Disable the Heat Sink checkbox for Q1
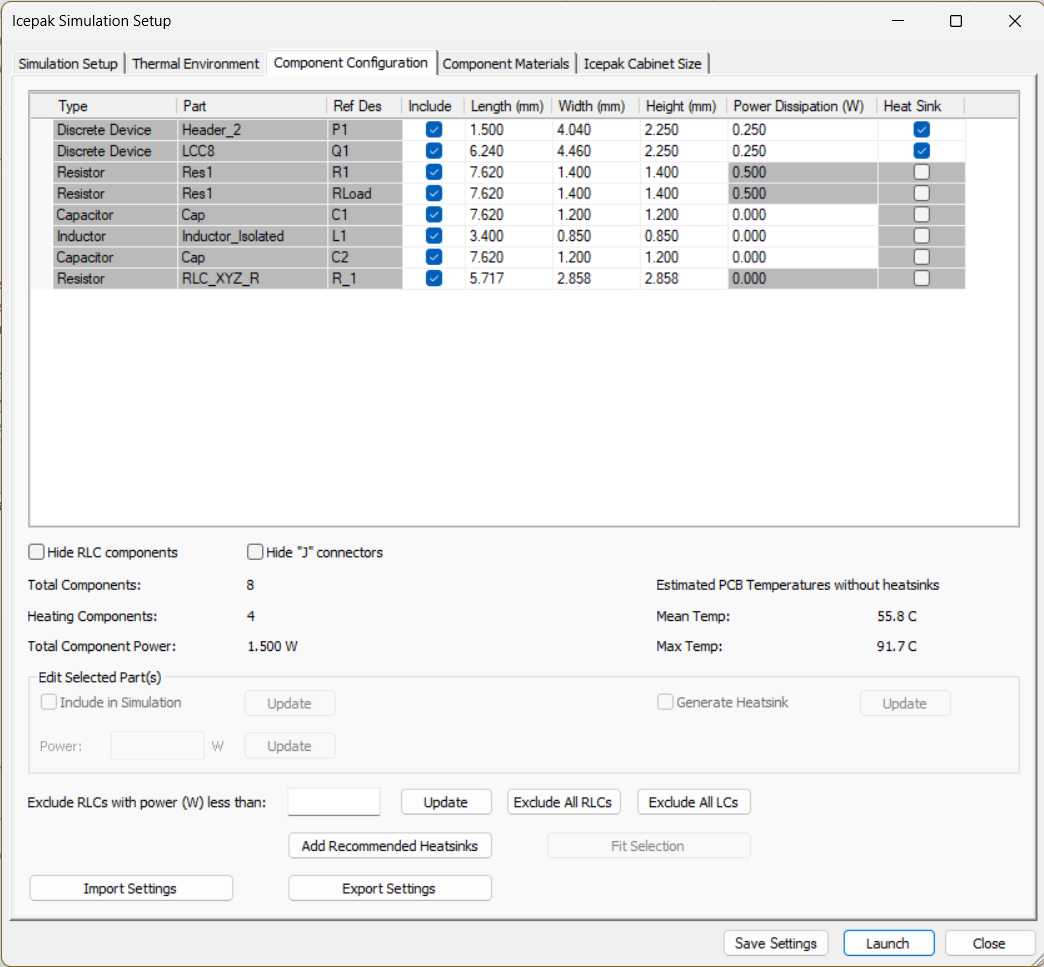 (920, 150)
